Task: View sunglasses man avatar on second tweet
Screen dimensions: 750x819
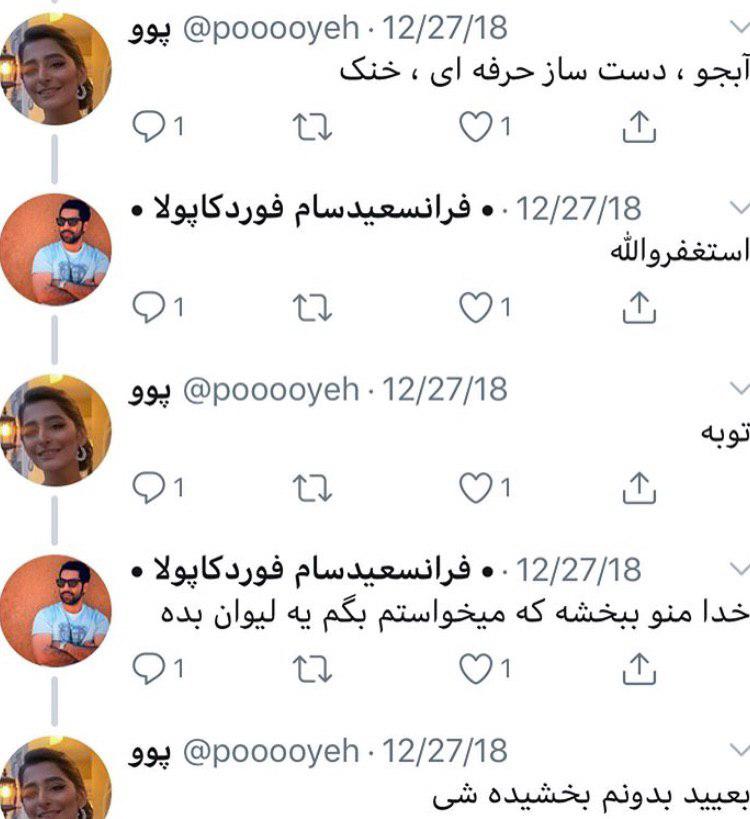Action: coord(55,249)
